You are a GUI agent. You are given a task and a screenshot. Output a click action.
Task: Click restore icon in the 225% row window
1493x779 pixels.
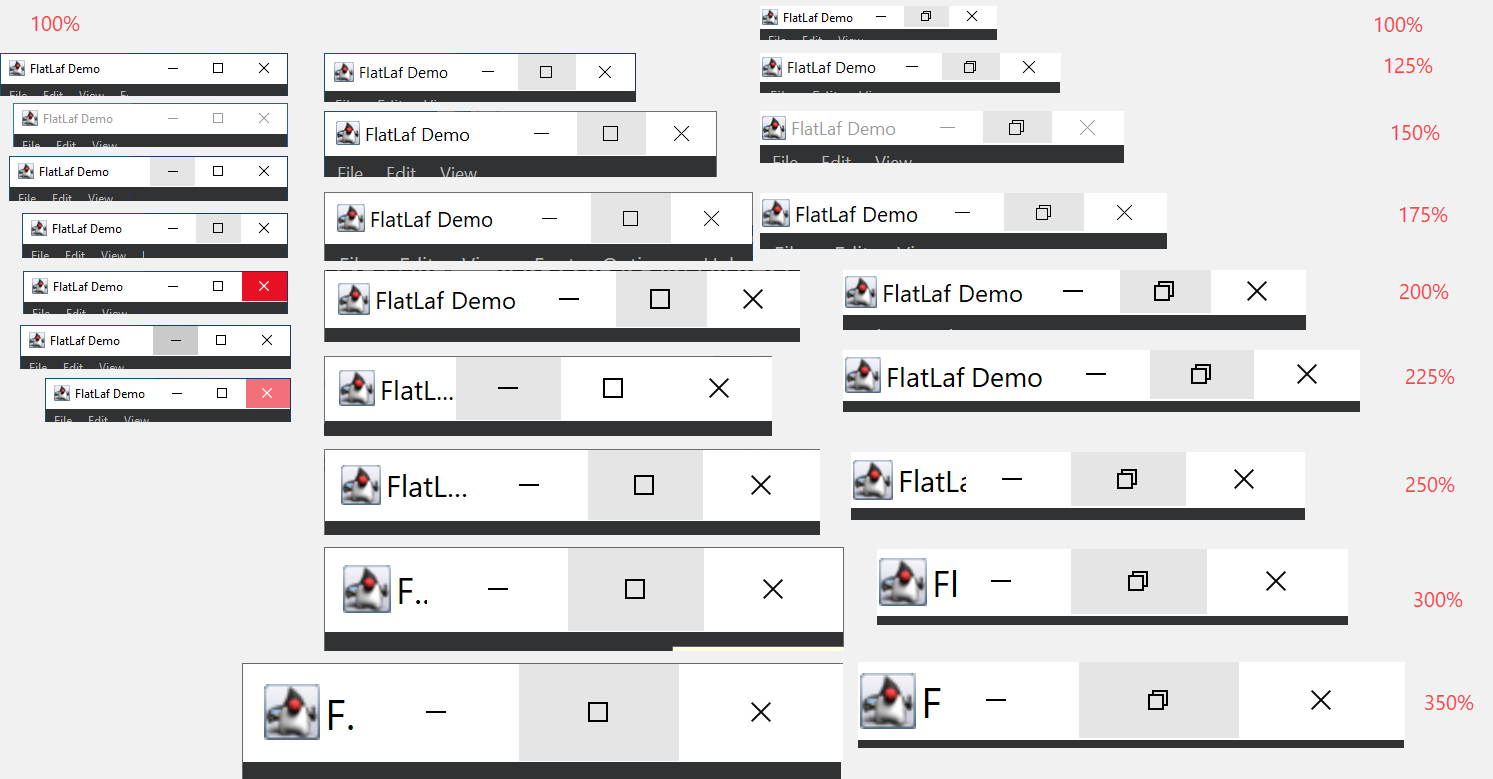[x=1201, y=375]
